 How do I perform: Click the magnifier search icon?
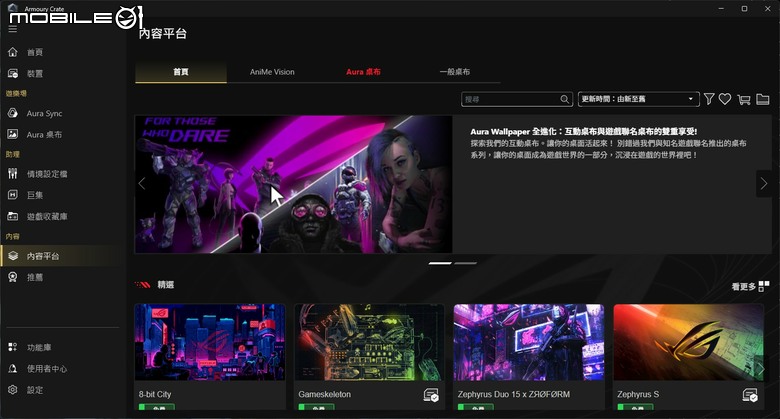click(565, 99)
